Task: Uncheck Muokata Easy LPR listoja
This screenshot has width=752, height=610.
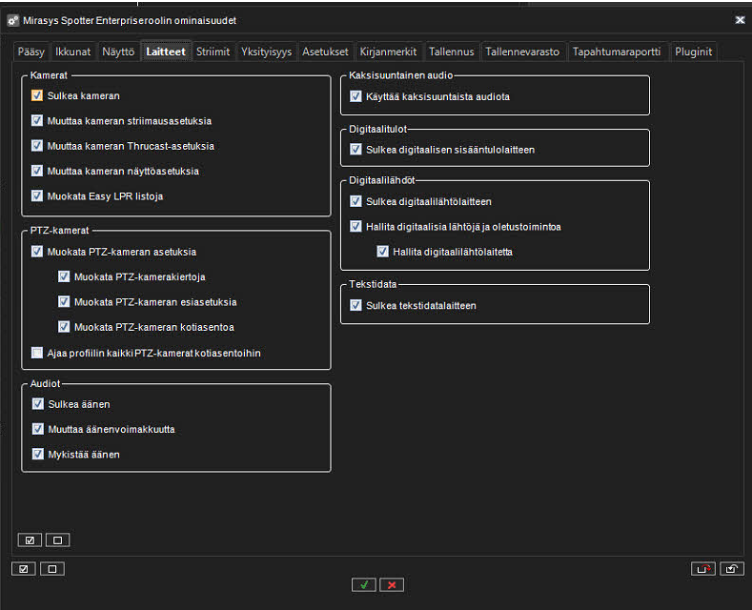Action: (37, 196)
